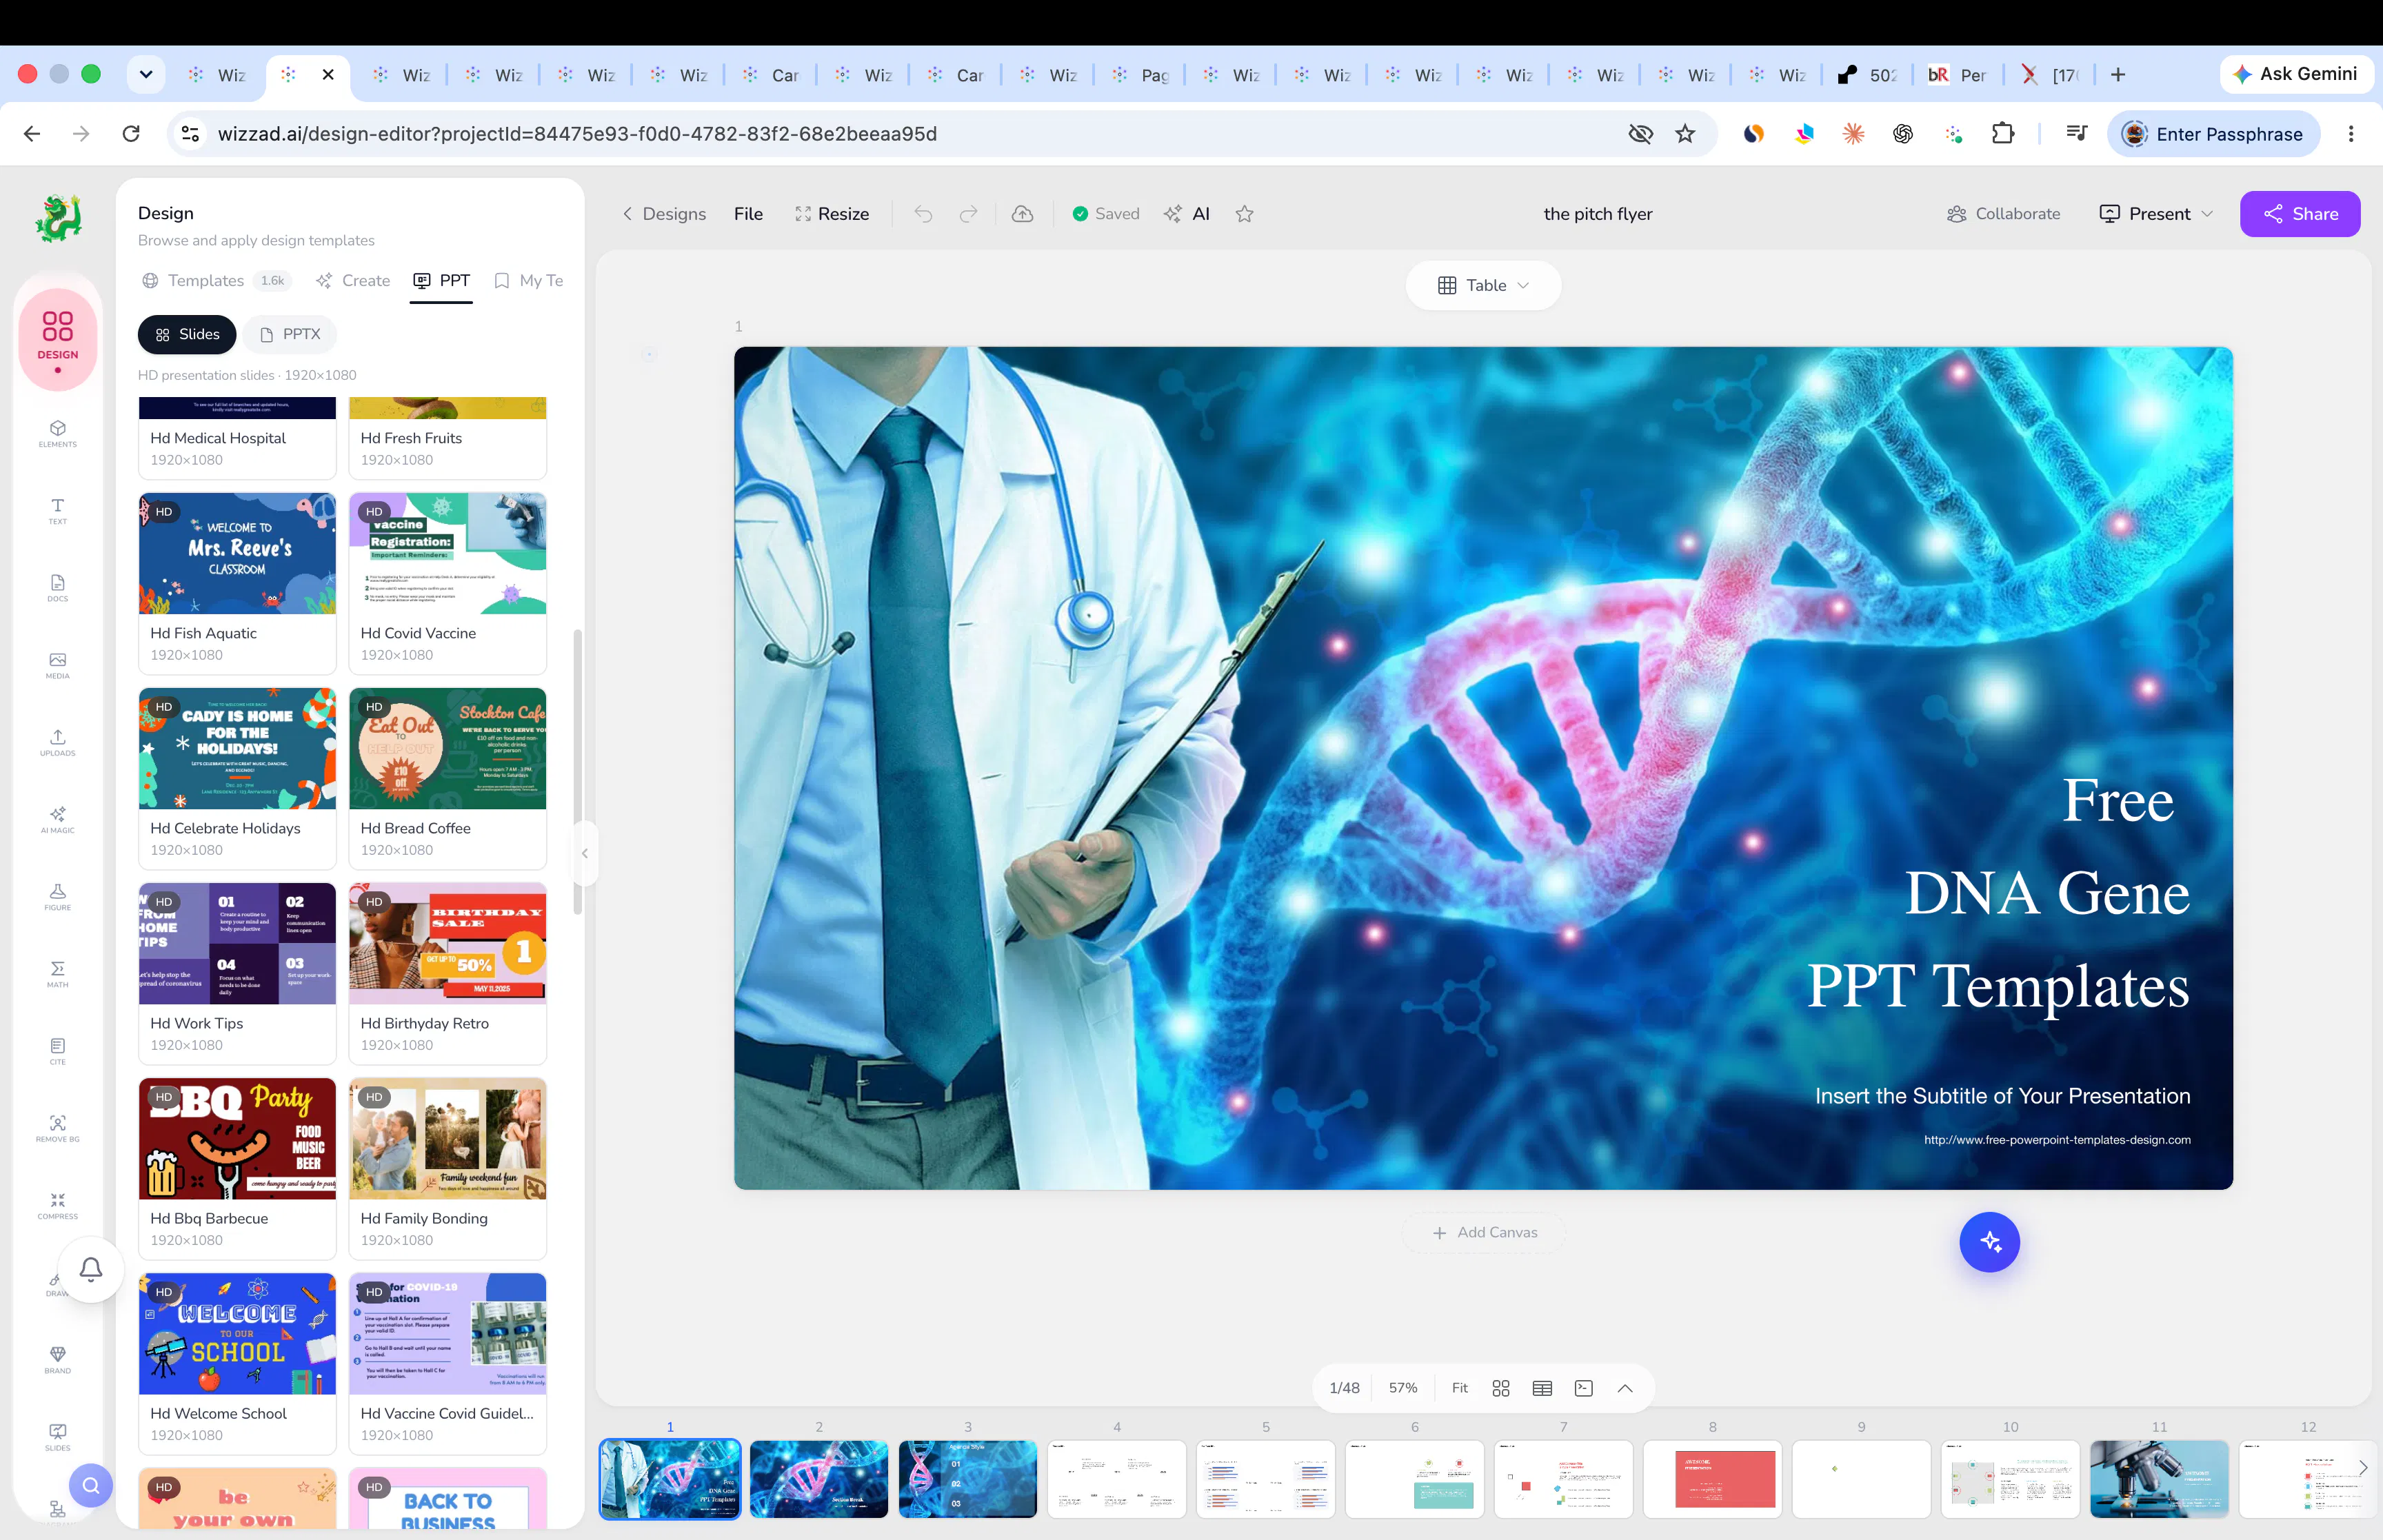The image size is (2383, 1540).
Task: Switch to the Create tab
Action: (x=353, y=281)
